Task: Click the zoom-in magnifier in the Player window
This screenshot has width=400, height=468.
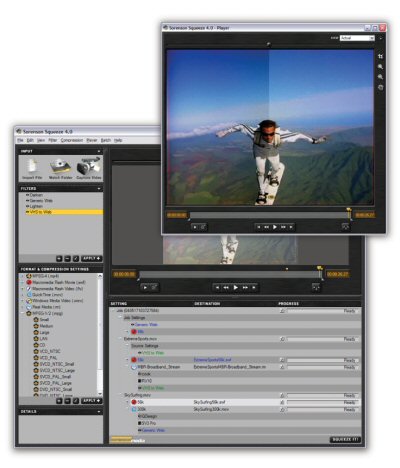Action: [380, 67]
